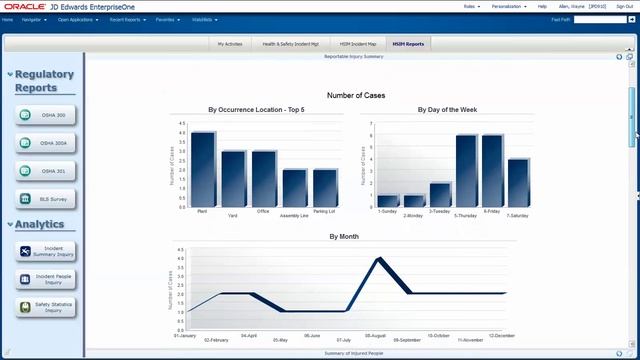
Task: Open the Favorites dropdown
Action: point(168,20)
